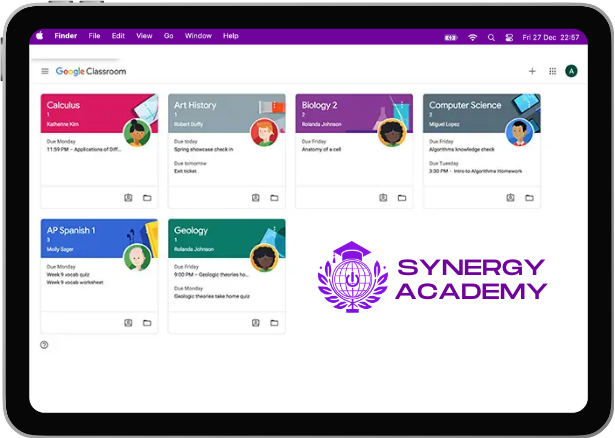
Task: Open the Window menu
Action: pos(198,36)
